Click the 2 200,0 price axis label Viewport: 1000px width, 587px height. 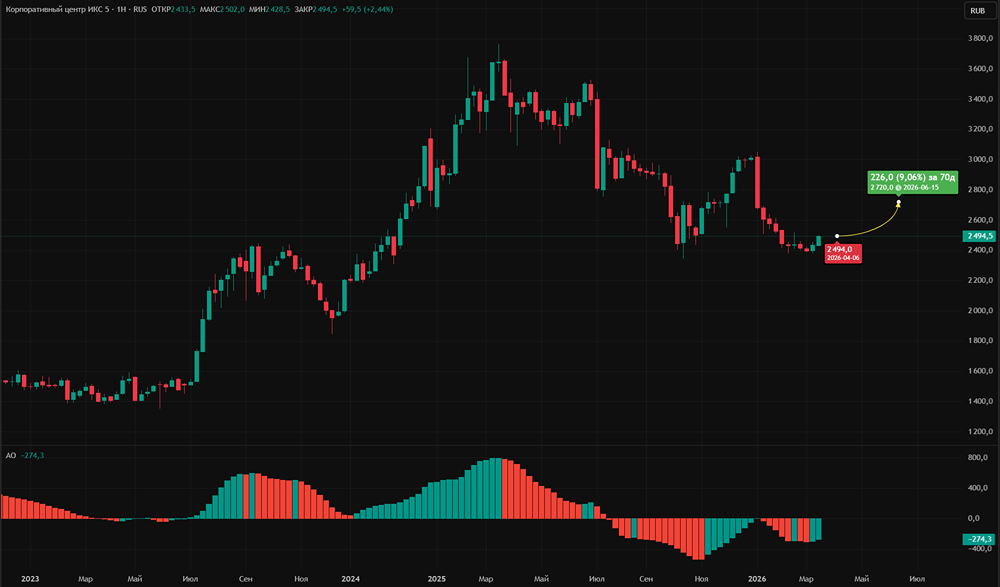click(980, 281)
